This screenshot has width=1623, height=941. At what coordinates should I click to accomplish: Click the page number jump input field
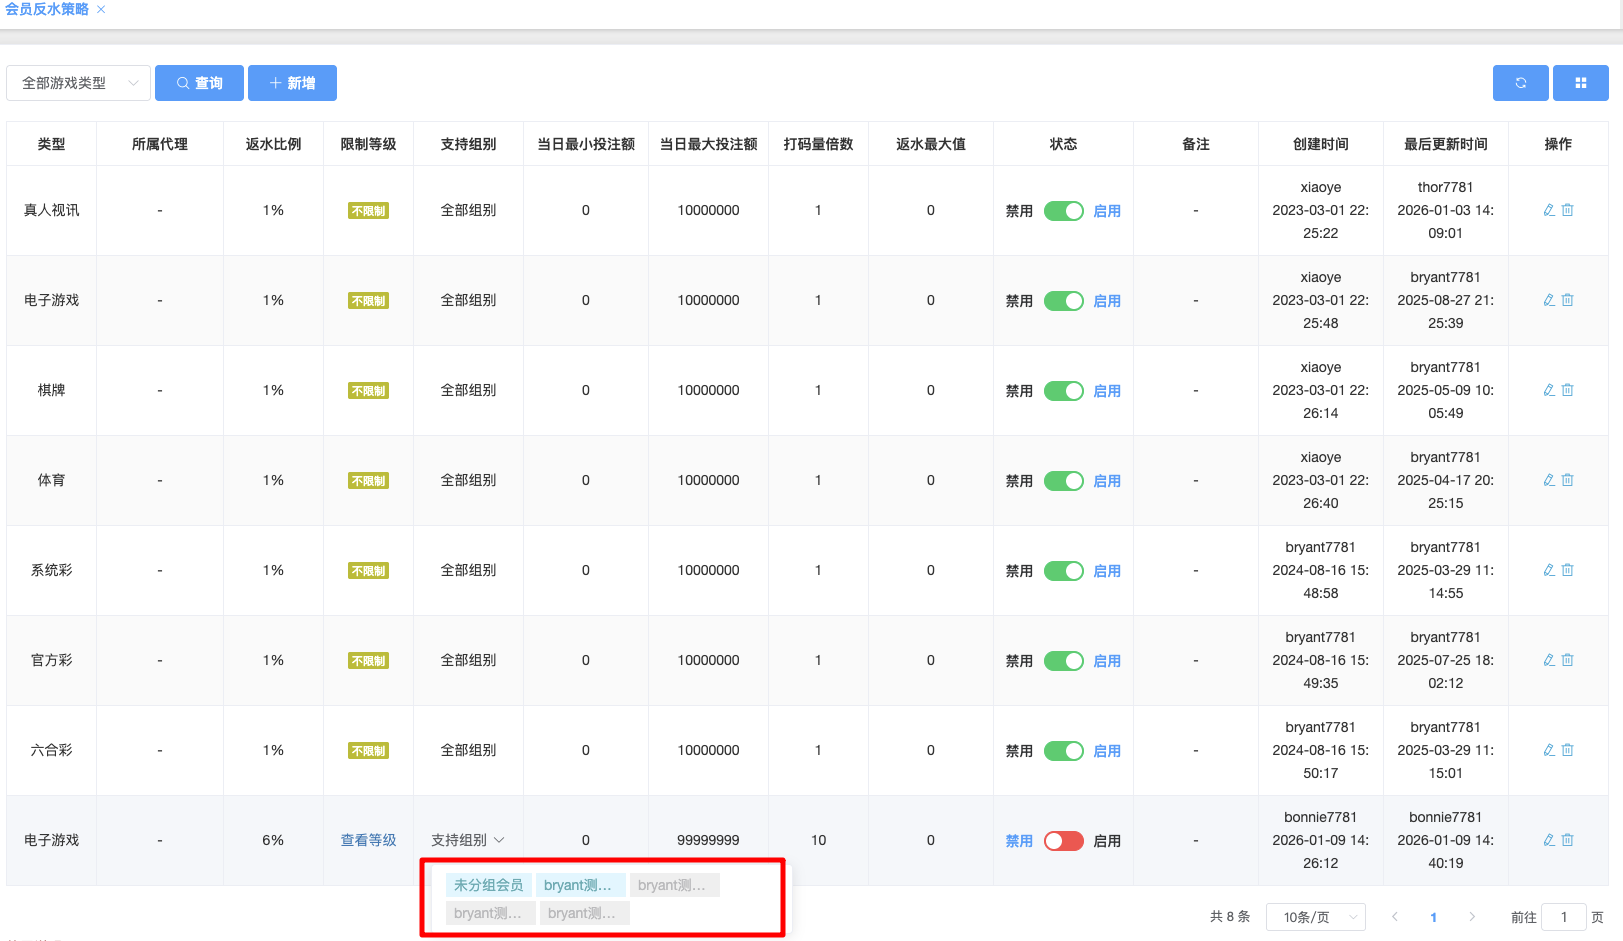tap(1563, 917)
